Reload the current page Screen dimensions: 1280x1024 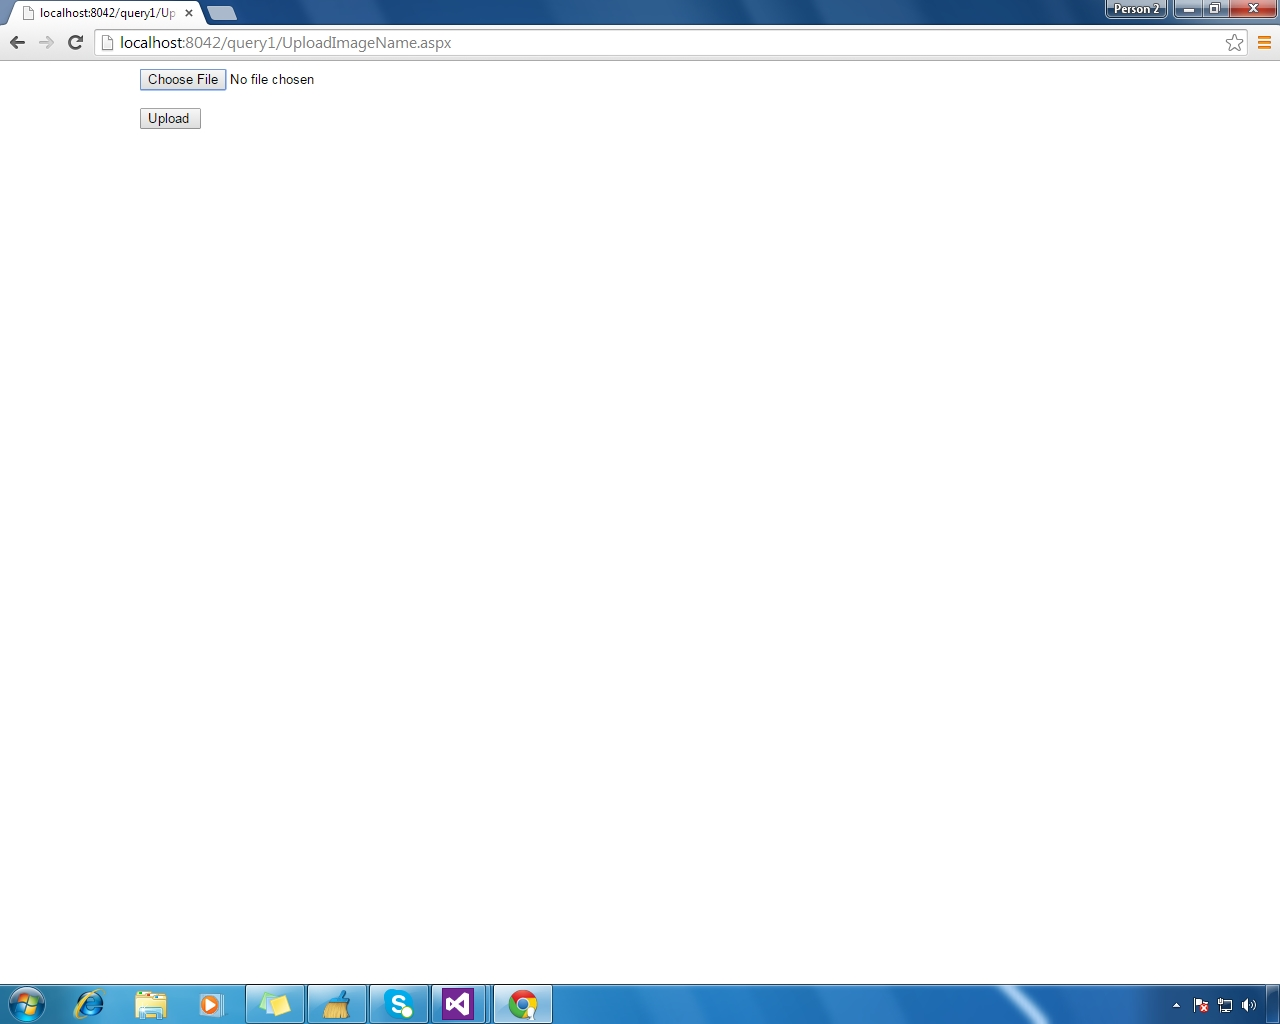75,43
